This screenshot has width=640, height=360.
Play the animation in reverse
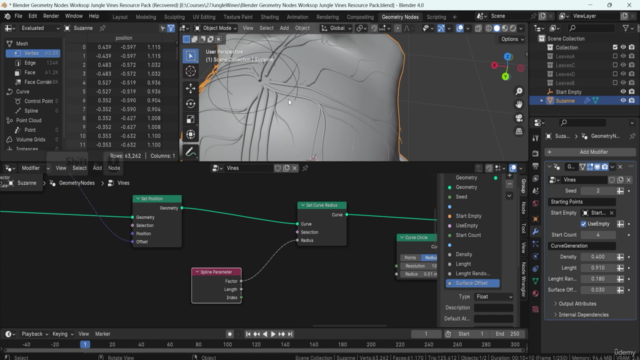click(x=265, y=334)
